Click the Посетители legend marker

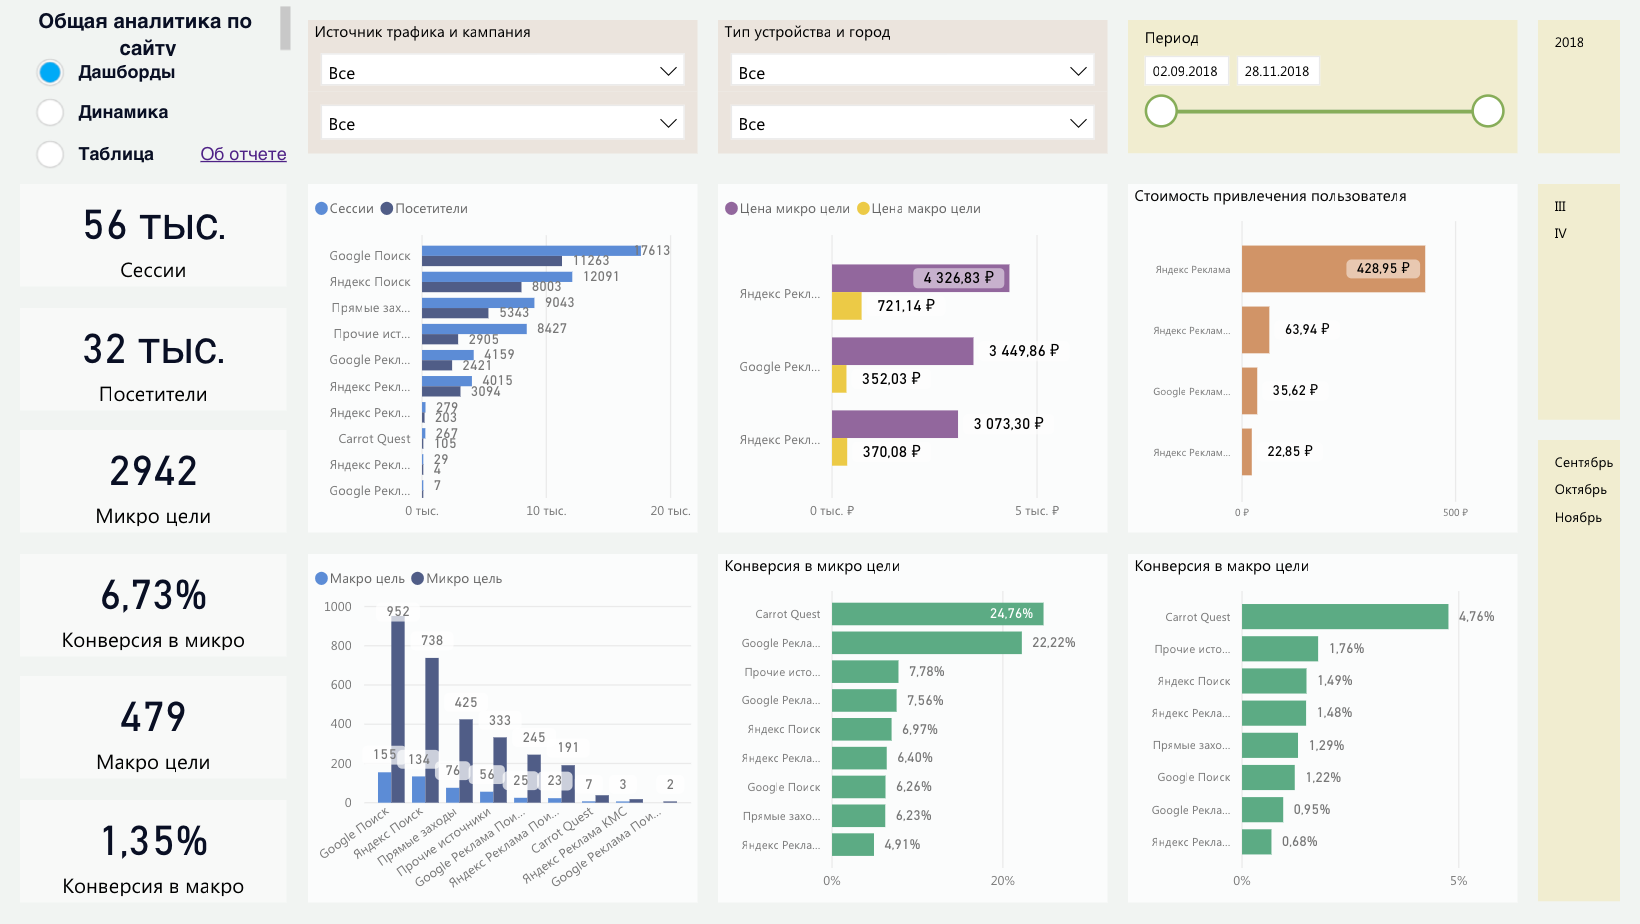click(387, 208)
